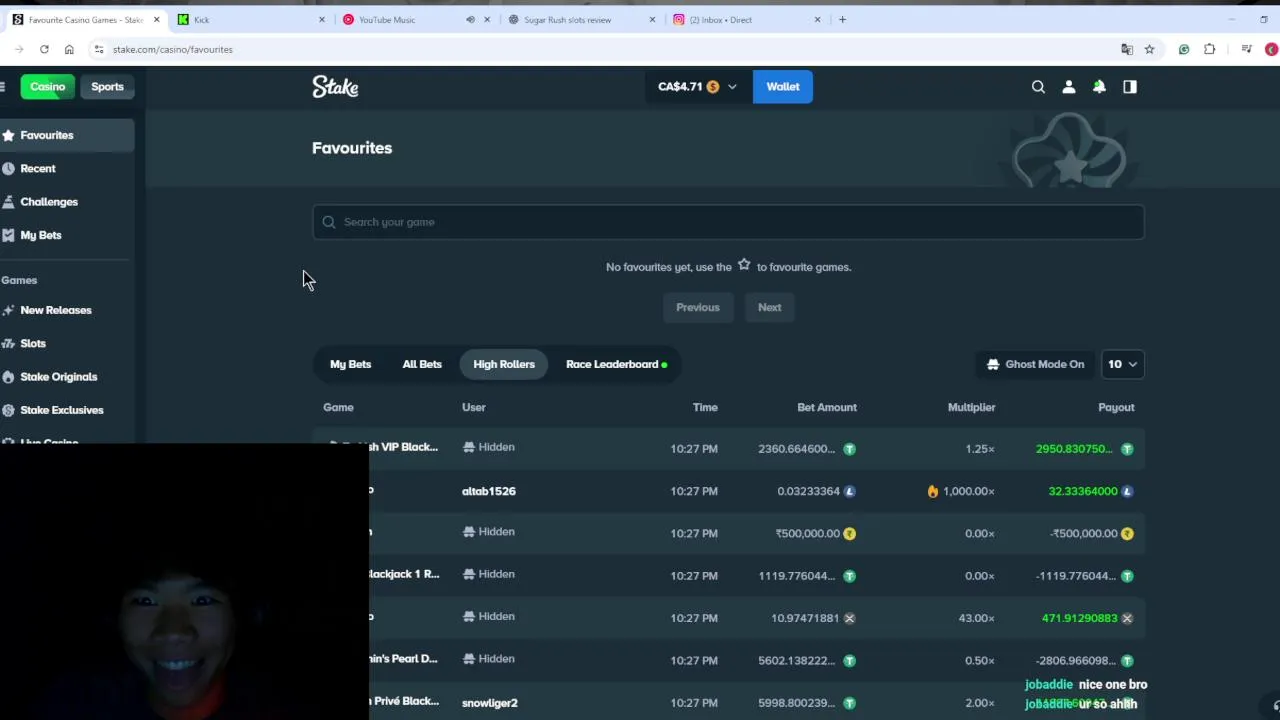
Task: Click the Multiplier column header
Action: click(971, 407)
